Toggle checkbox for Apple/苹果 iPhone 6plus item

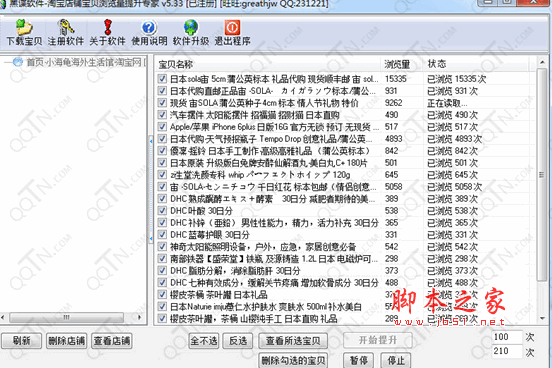[x=162, y=127]
